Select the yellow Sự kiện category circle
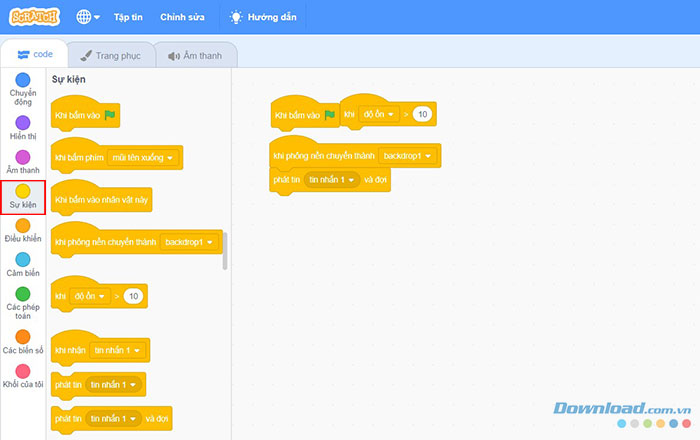Screen dimensions: 700x440 point(22,190)
